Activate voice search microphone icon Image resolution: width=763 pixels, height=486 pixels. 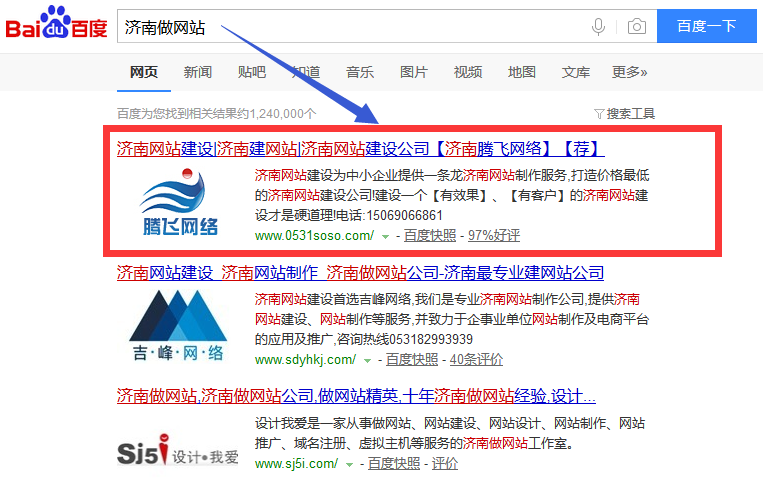point(598,26)
